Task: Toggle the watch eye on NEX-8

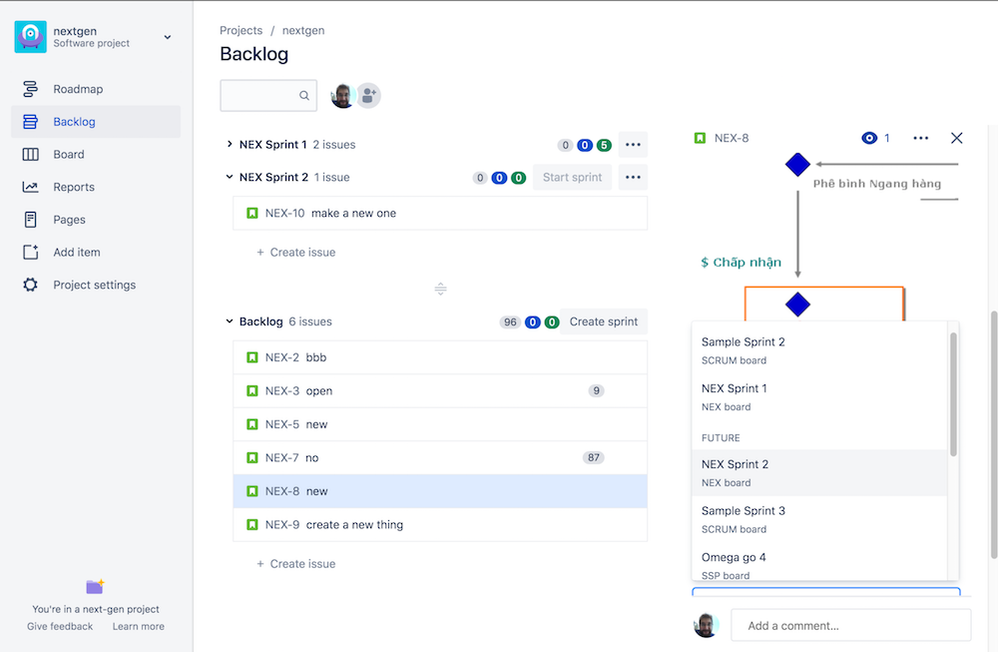Action: (x=869, y=138)
